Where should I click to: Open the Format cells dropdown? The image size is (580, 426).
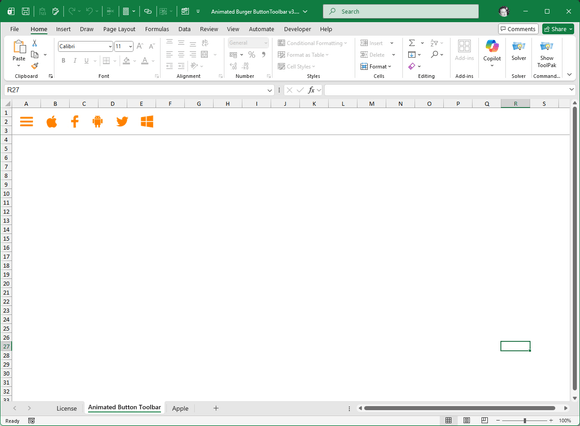click(x=375, y=66)
